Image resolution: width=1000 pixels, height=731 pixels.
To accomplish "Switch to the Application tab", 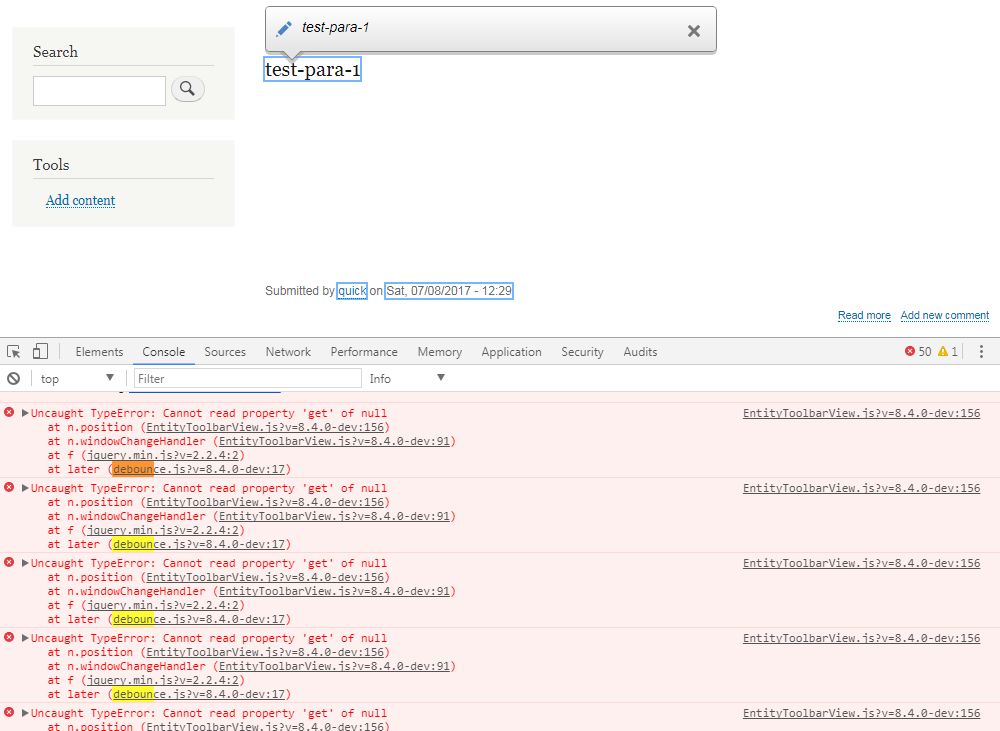I will [511, 351].
